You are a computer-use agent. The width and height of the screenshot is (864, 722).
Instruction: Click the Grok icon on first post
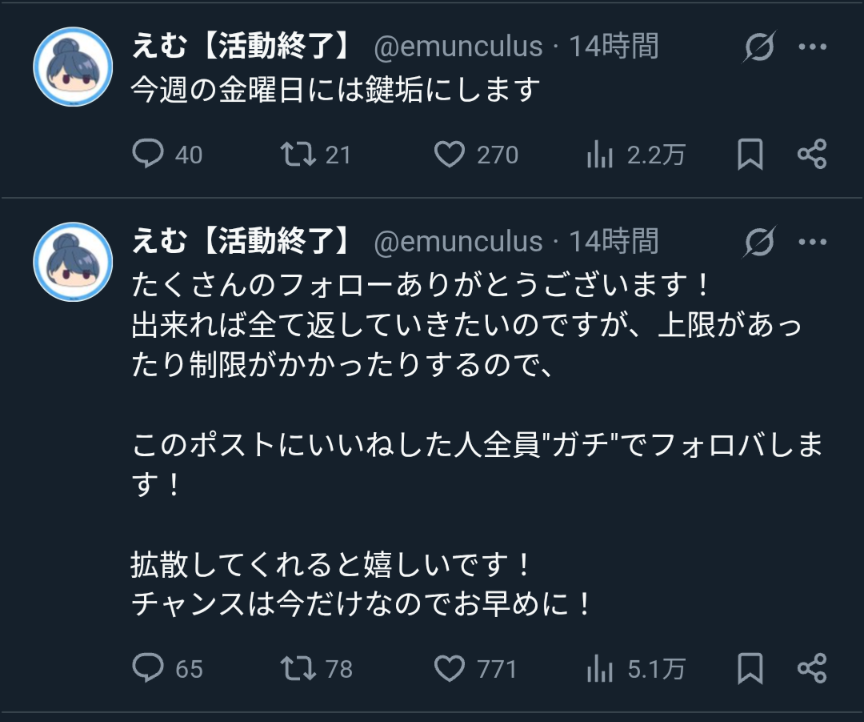(x=760, y=46)
